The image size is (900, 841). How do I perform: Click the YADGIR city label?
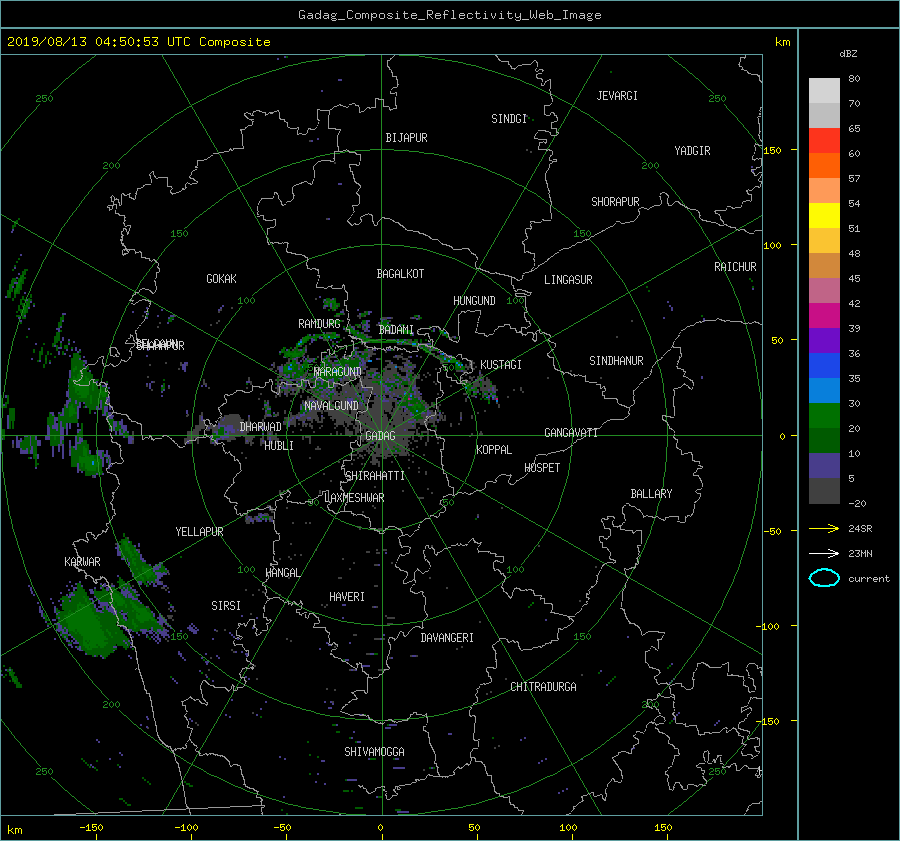pos(692,151)
